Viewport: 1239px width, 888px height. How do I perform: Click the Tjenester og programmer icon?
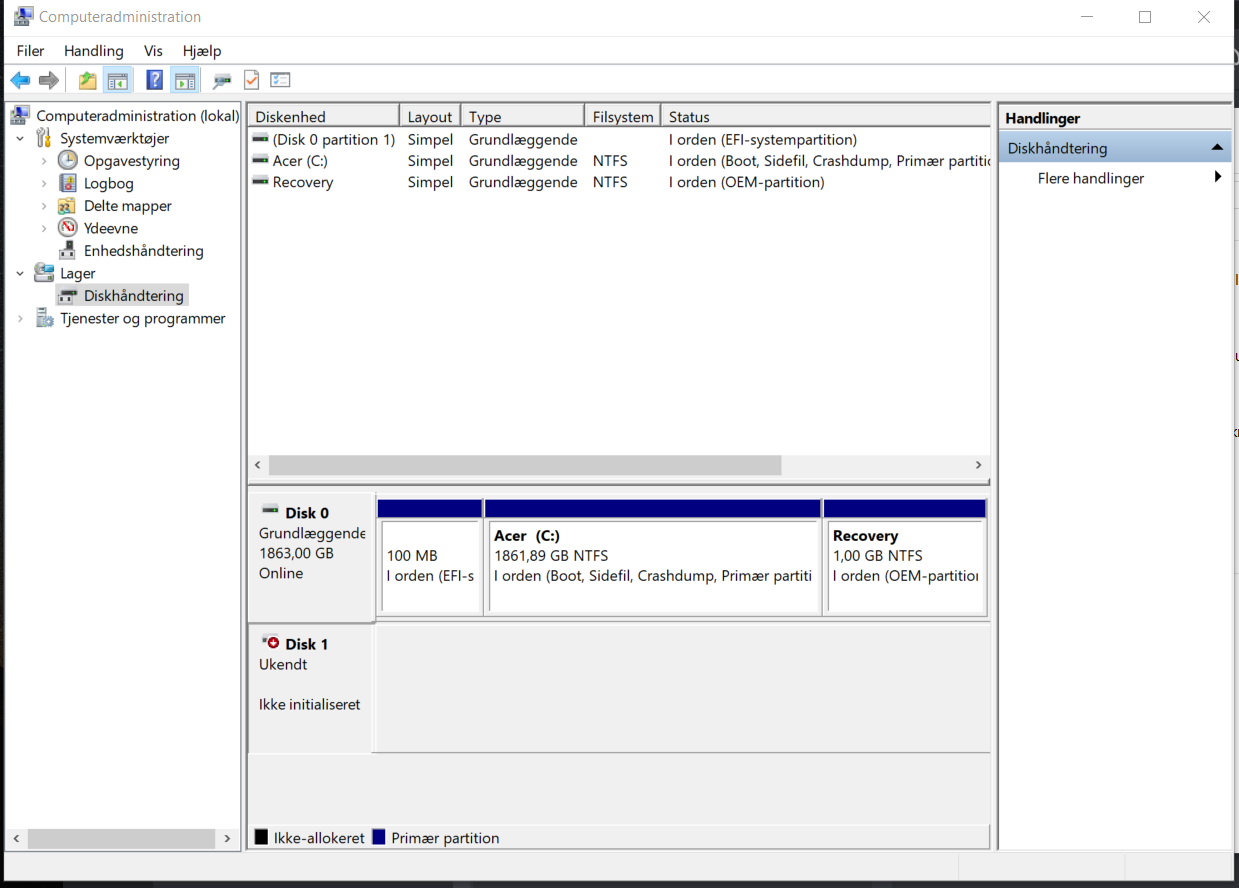44,318
